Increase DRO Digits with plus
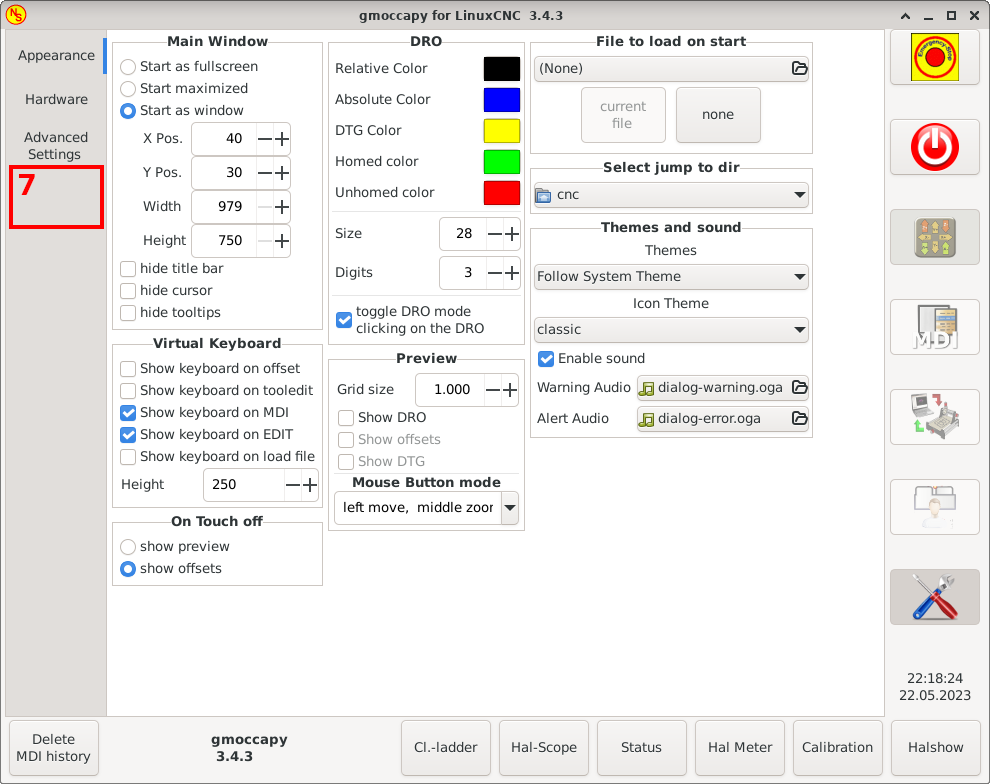The image size is (990, 784). [511, 273]
